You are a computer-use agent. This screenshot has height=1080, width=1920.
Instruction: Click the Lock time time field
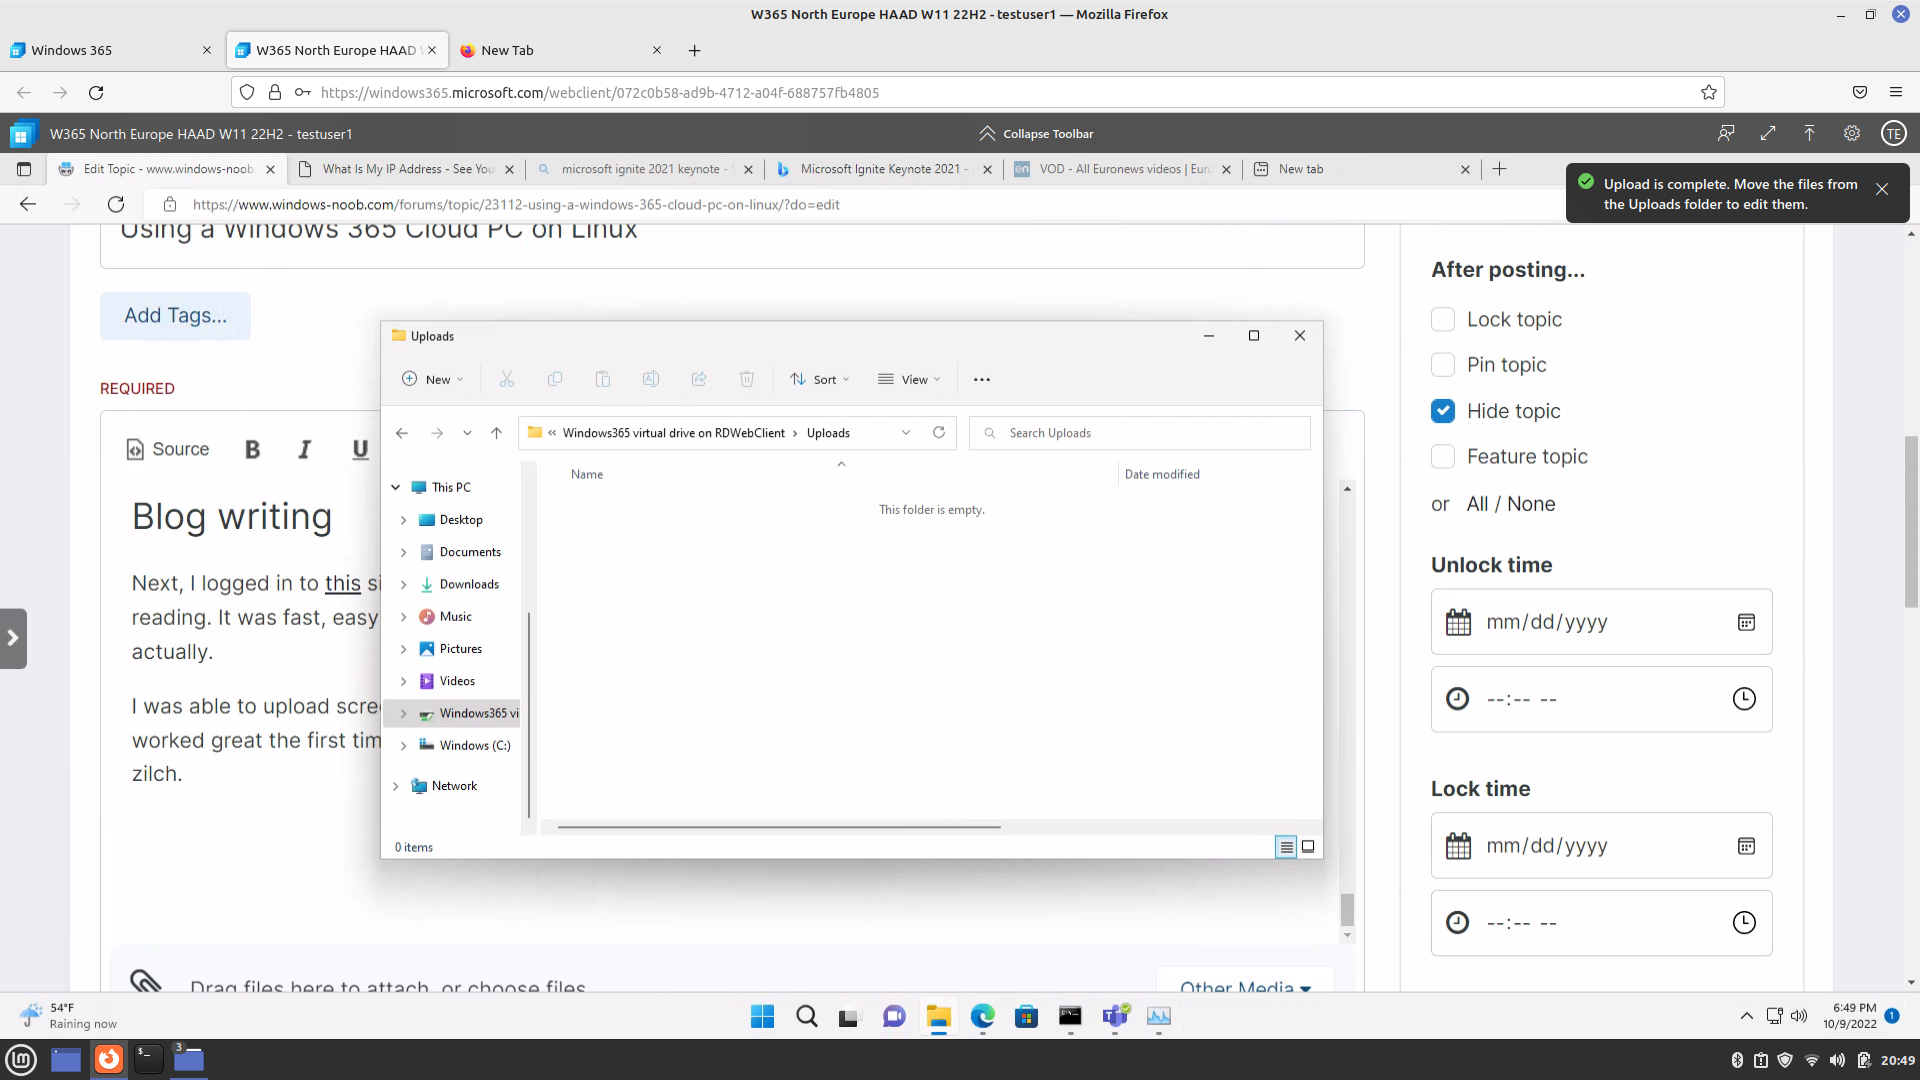1601,923
